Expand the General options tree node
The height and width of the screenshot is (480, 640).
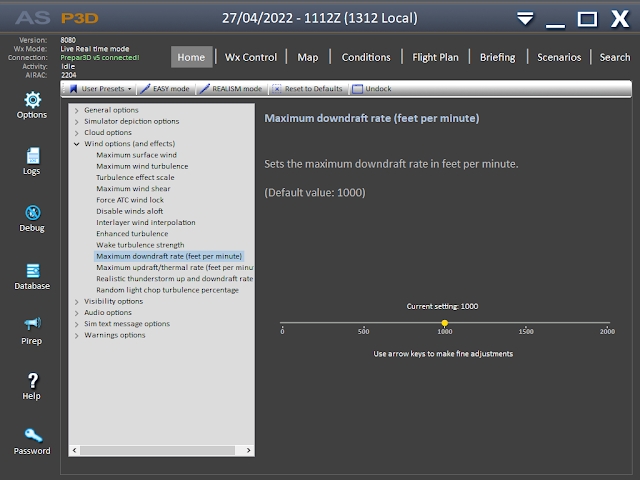click(77, 109)
